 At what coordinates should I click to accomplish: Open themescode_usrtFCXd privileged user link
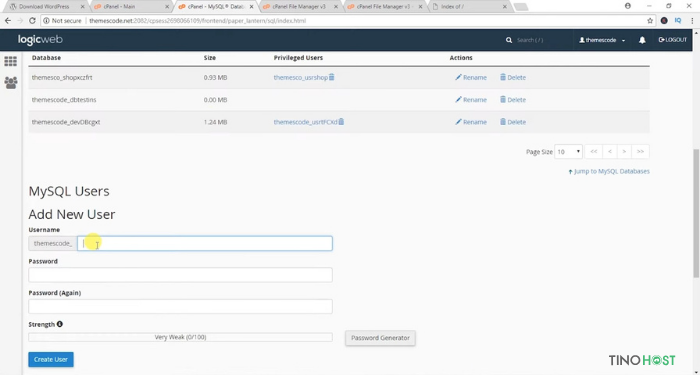tap(305, 122)
